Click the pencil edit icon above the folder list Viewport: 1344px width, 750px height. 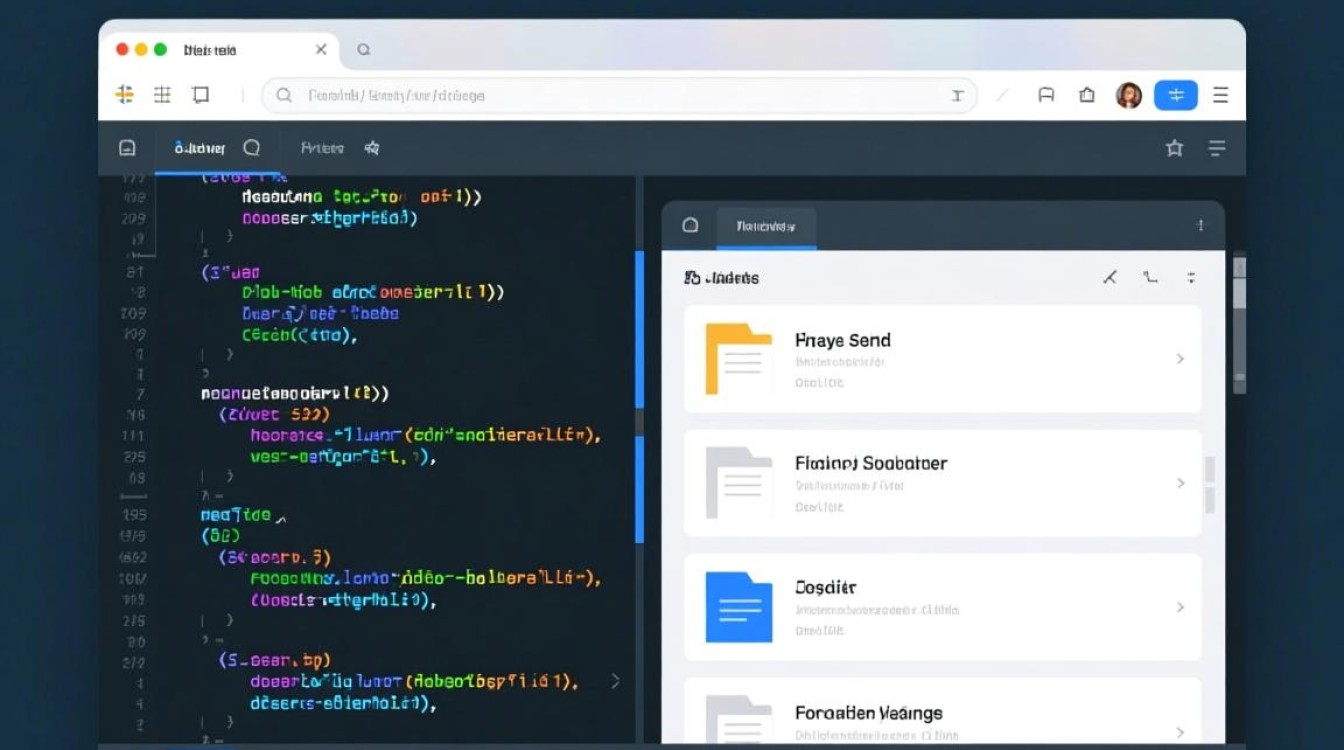pos(1109,278)
